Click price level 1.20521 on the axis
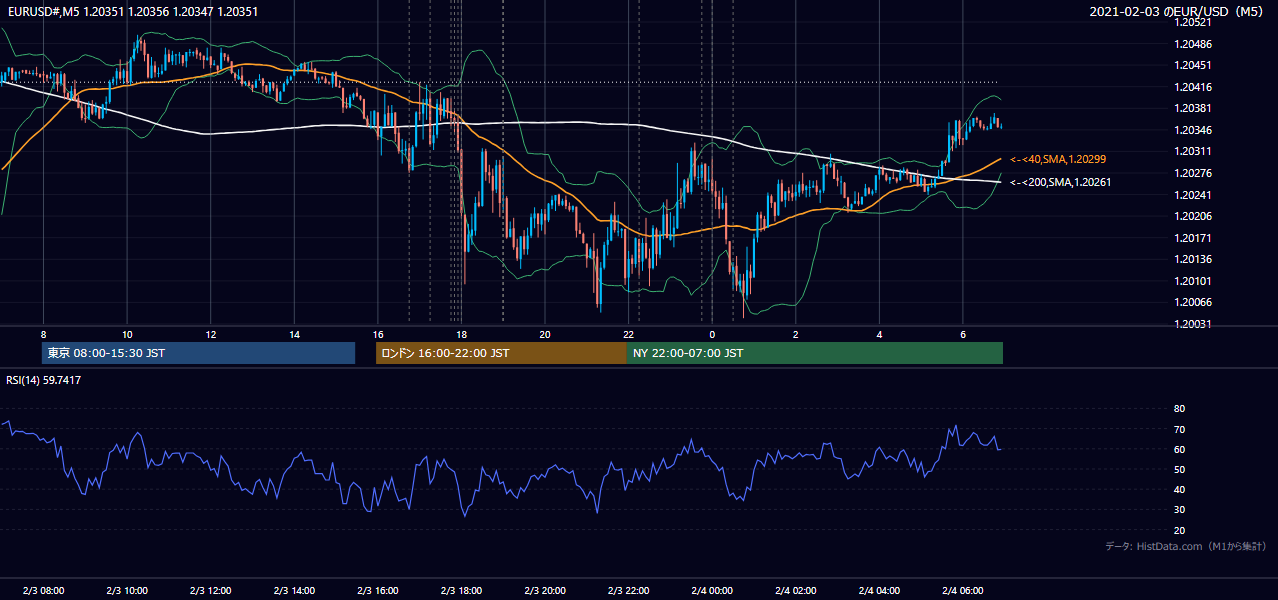The width and height of the screenshot is (1278, 600). coord(1193,22)
